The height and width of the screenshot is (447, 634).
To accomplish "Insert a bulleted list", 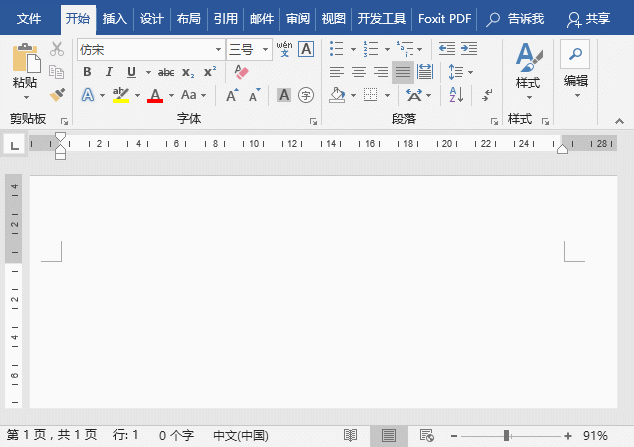I will click(x=336, y=49).
